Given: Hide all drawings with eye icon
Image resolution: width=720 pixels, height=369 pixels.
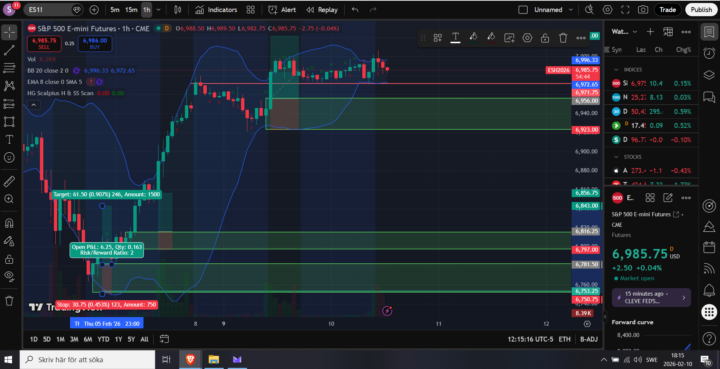Looking at the screenshot, I should pos(9,276).
